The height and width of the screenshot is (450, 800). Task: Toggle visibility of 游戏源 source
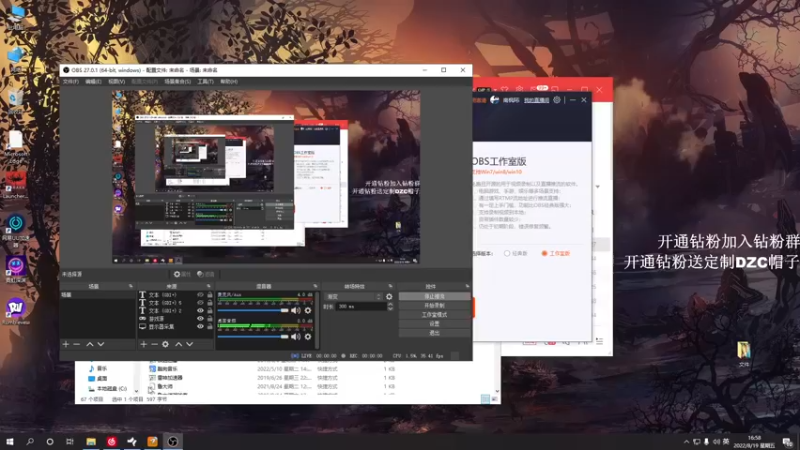click(x=200, y=318)
